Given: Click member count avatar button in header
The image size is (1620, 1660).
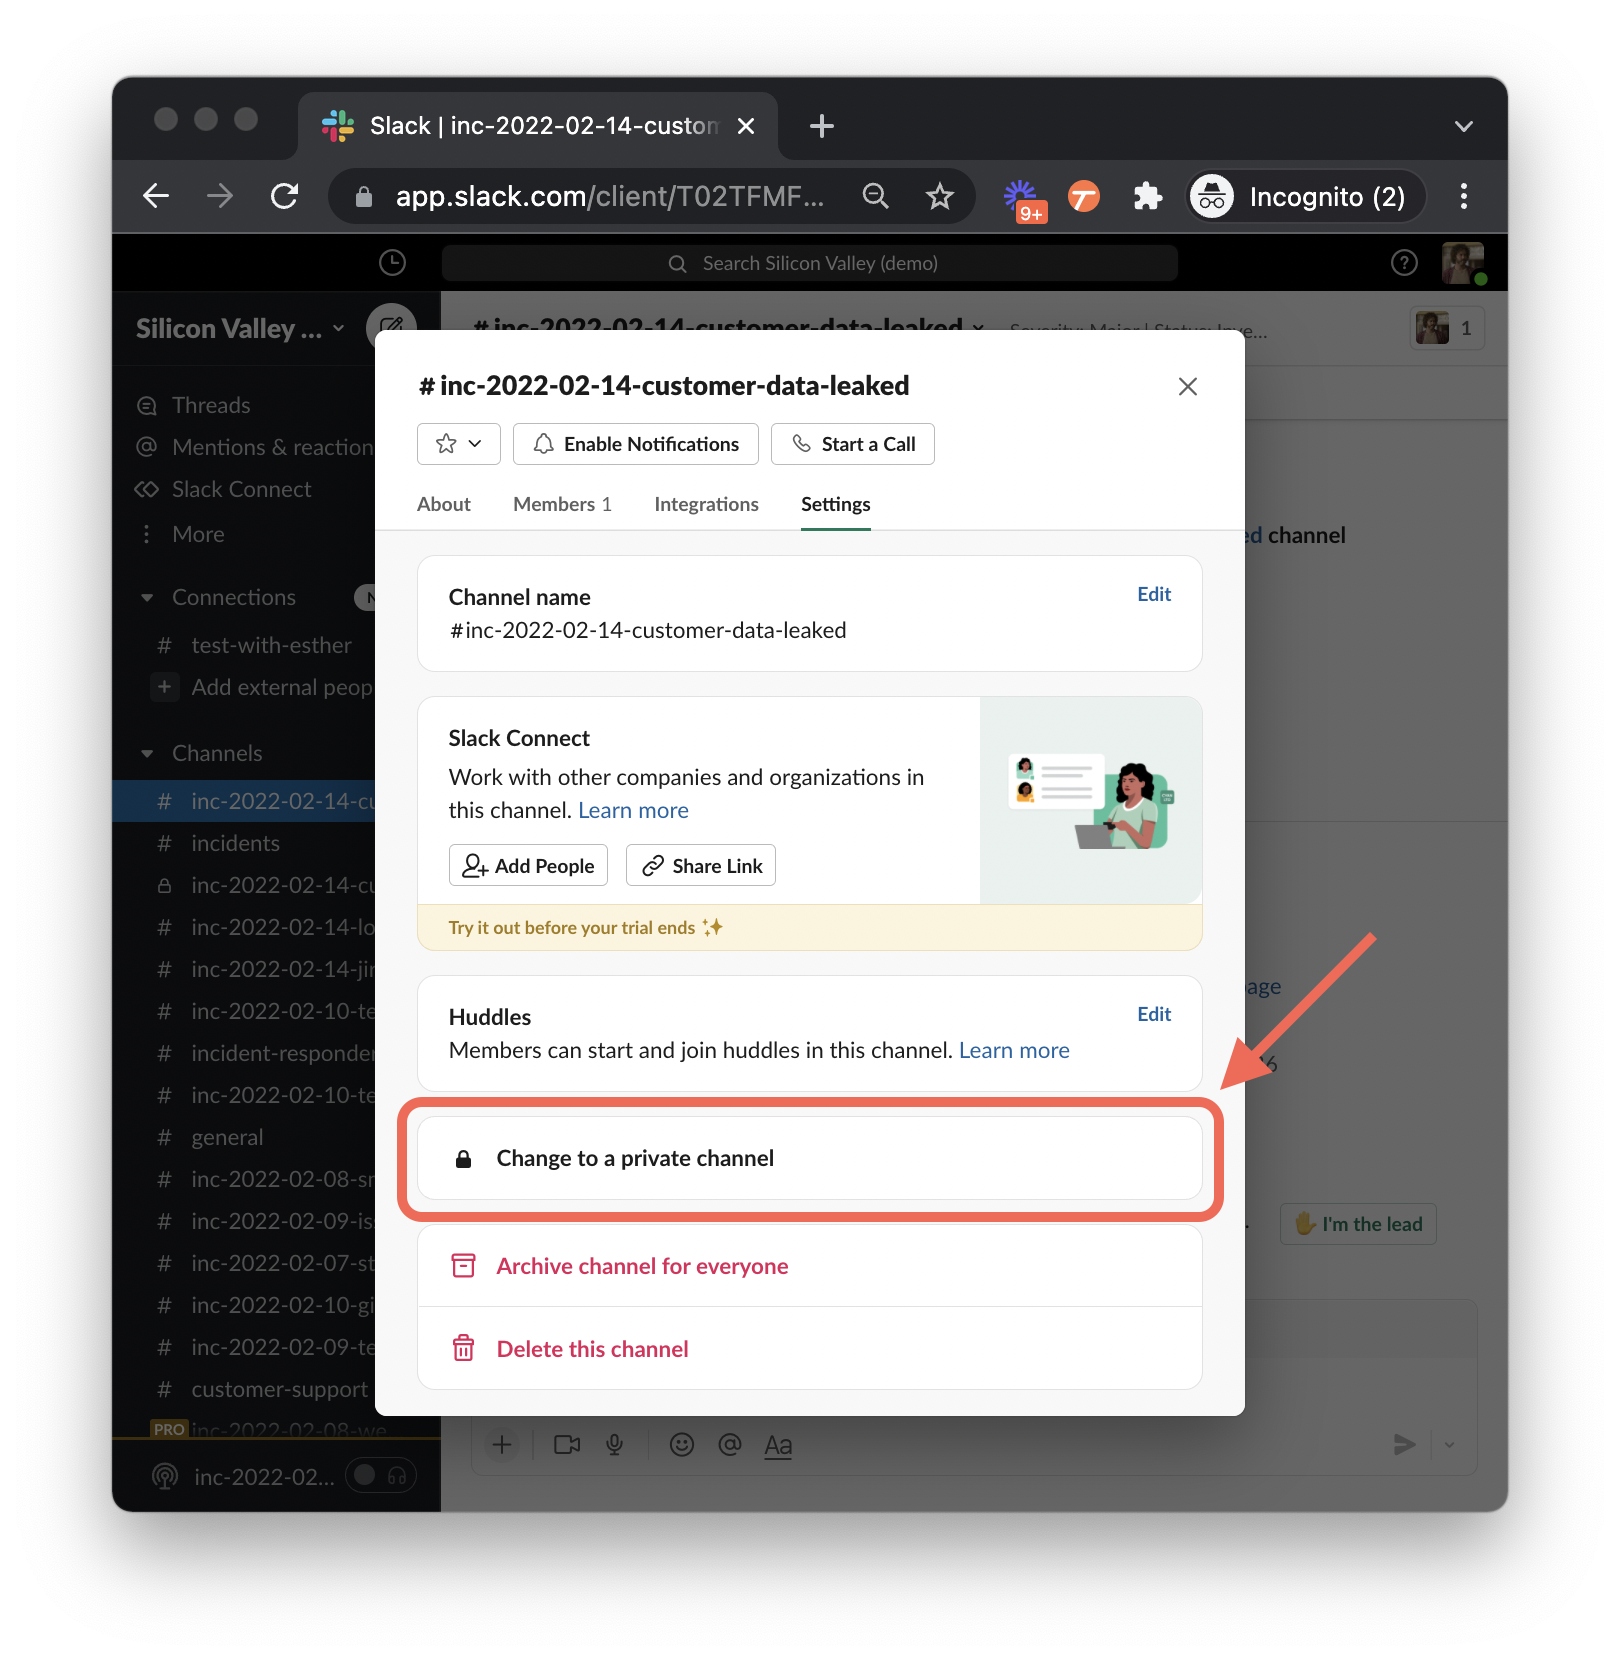Looking at the screenshot, I should 1447,328.
